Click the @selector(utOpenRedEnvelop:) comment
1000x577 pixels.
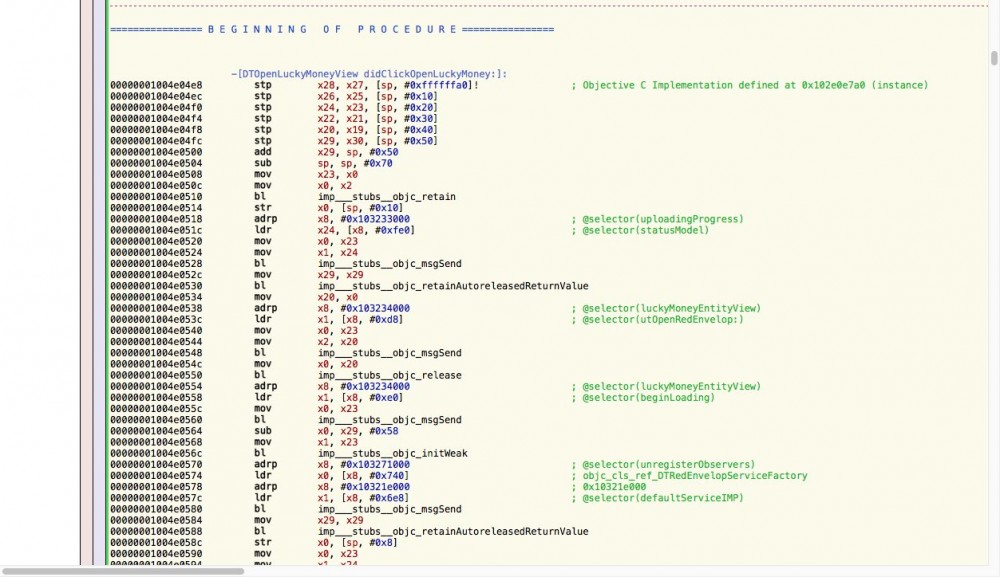(657, 319)
